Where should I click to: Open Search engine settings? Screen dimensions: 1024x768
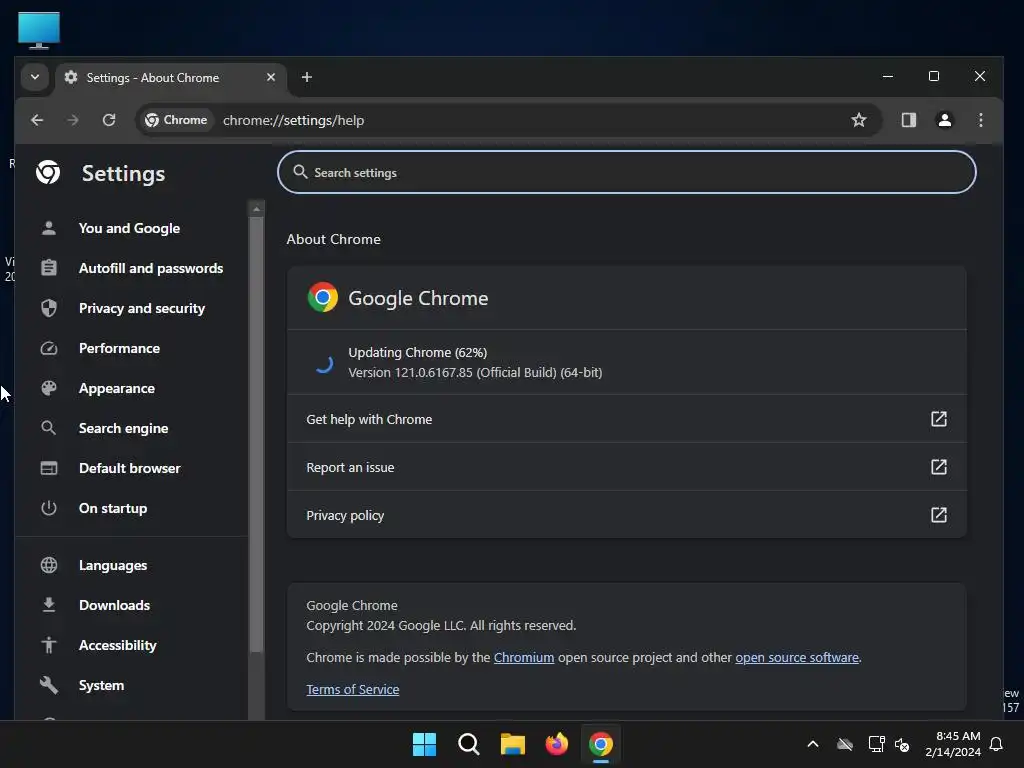[x=123, y=428]
